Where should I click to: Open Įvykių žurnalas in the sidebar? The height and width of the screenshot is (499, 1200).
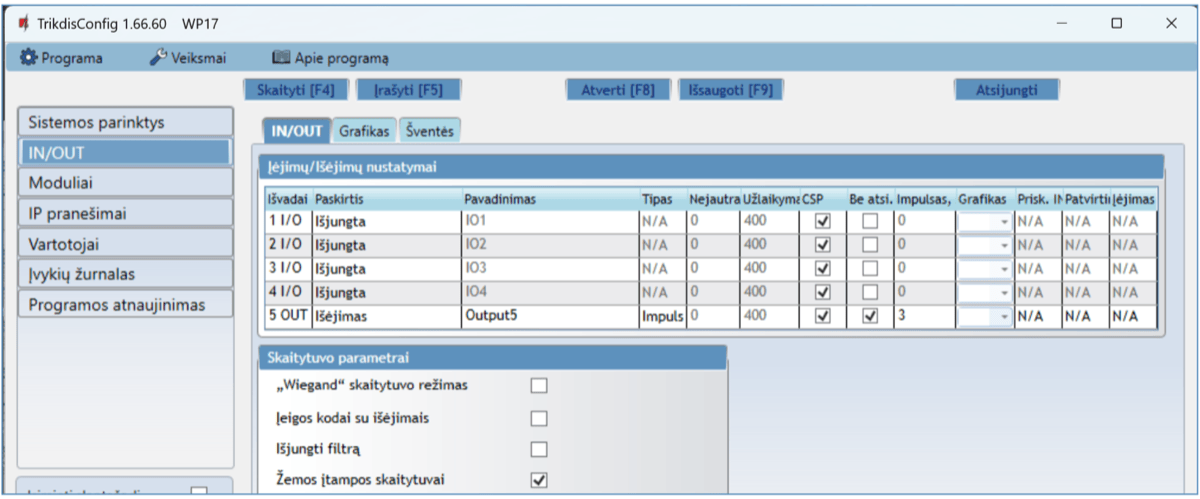[x=125, y=273]
